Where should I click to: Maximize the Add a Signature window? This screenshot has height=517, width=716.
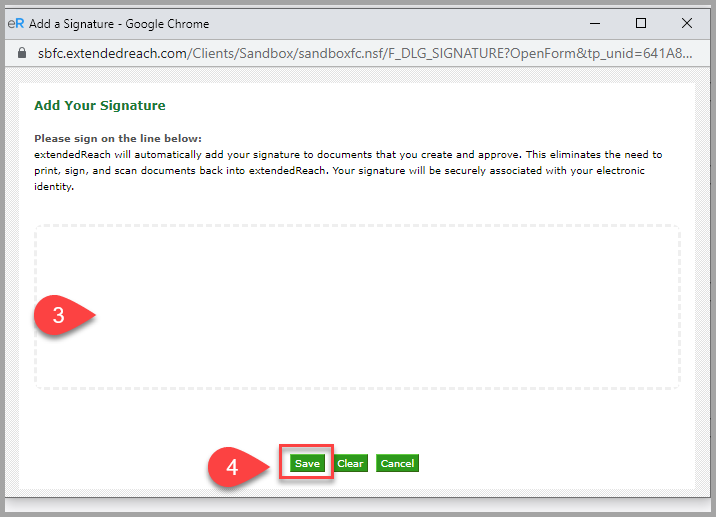point(641,23)
